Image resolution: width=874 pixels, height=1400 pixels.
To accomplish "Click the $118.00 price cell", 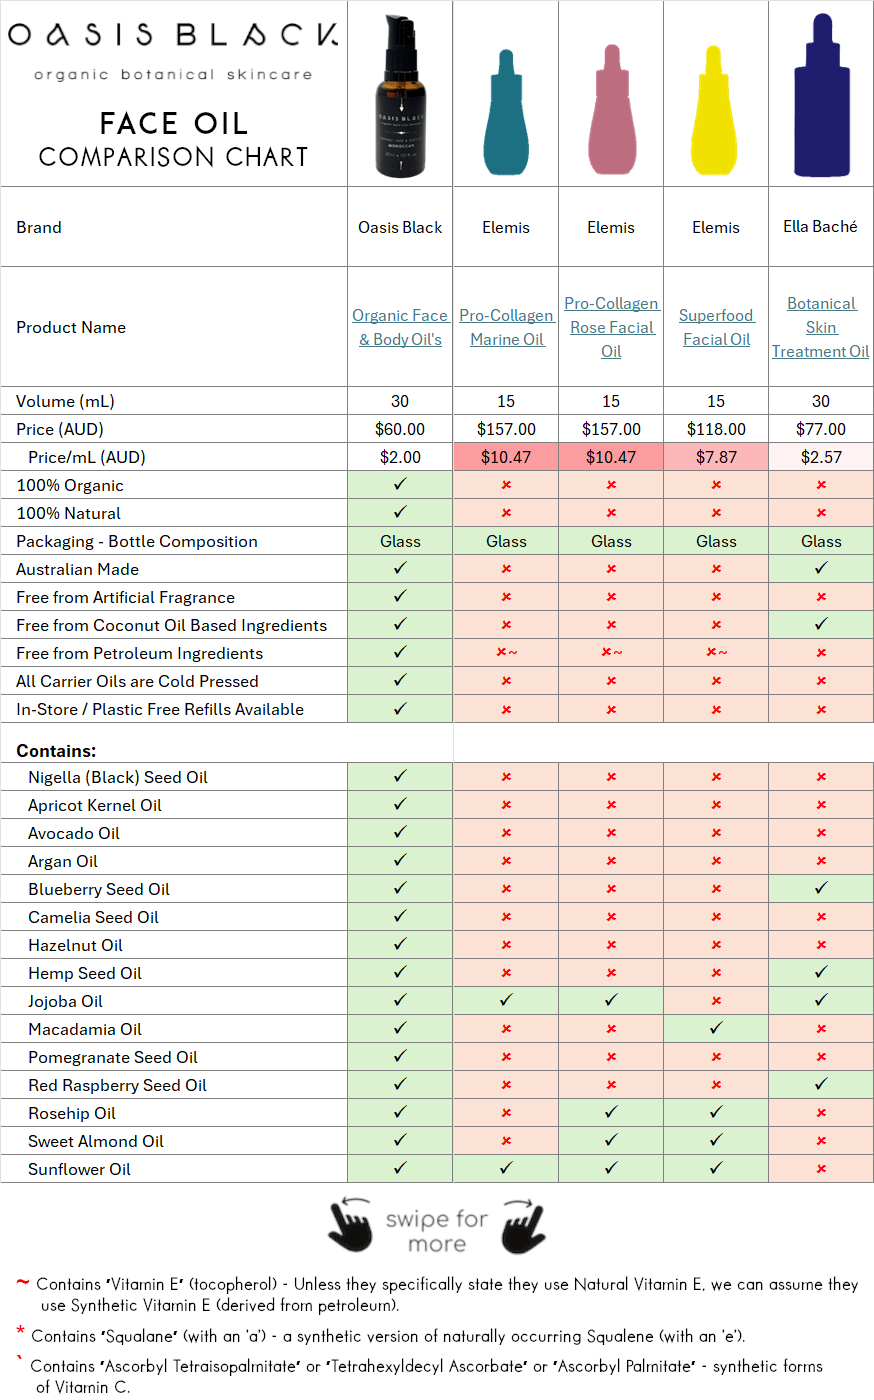I will 716,429.
